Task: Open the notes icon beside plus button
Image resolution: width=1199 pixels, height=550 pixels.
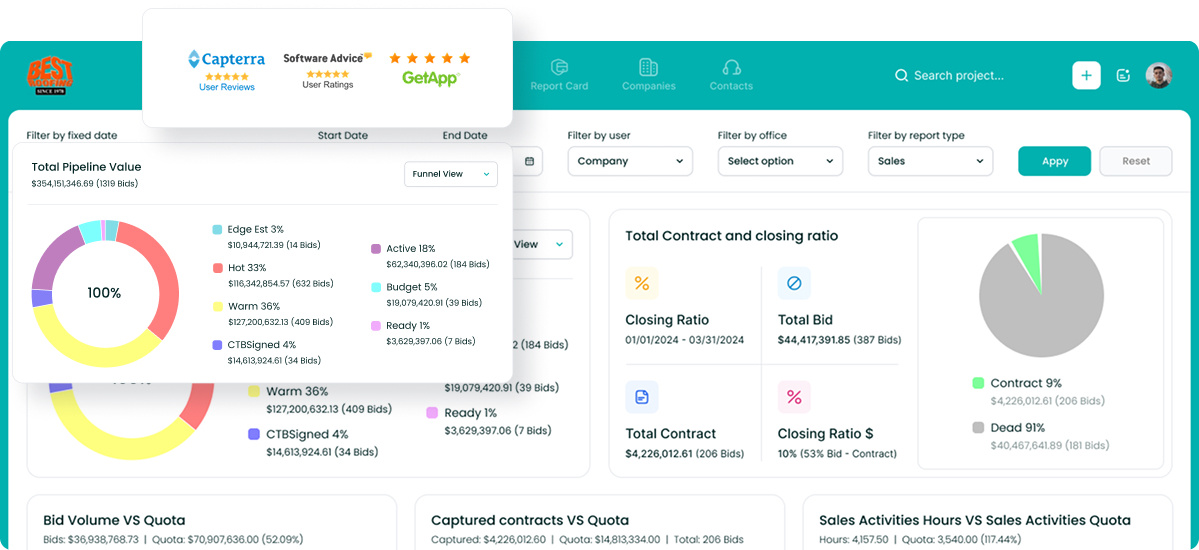Action: point(1123,76)
